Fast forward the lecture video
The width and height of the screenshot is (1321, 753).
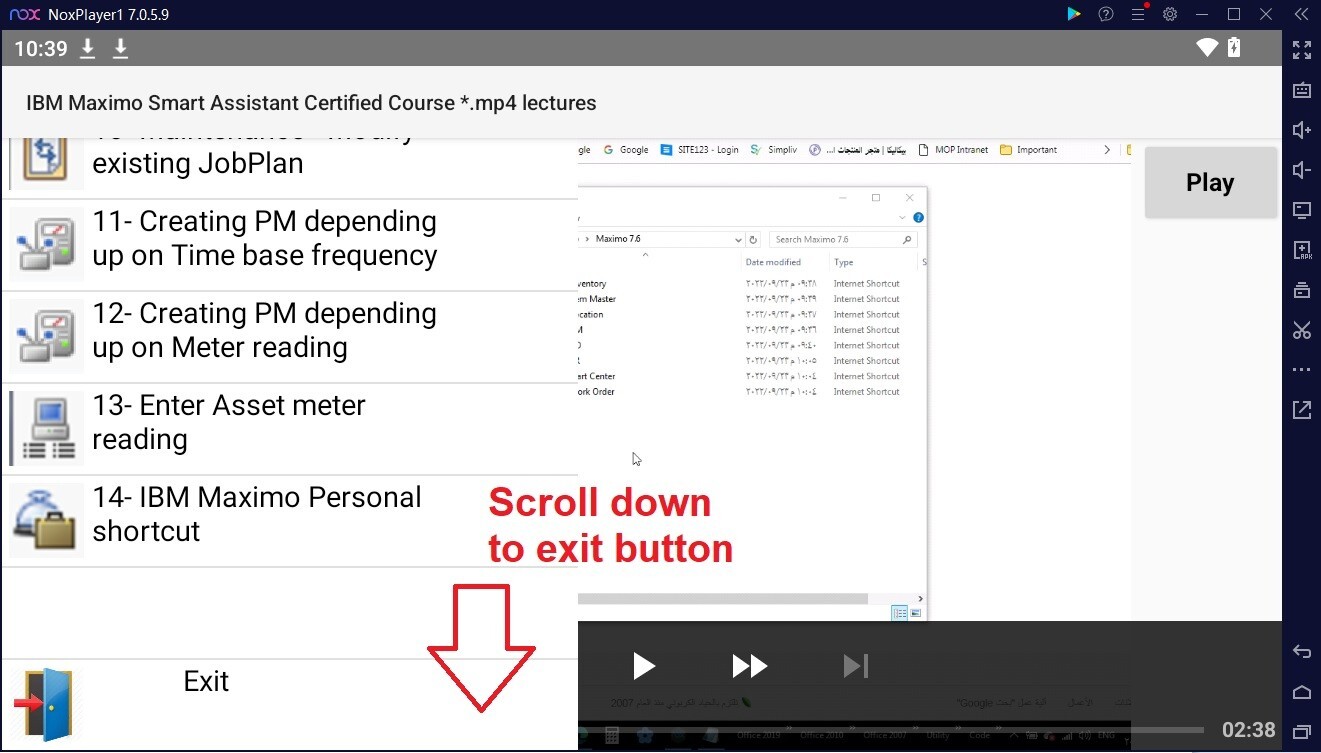[x=750, y=666]
